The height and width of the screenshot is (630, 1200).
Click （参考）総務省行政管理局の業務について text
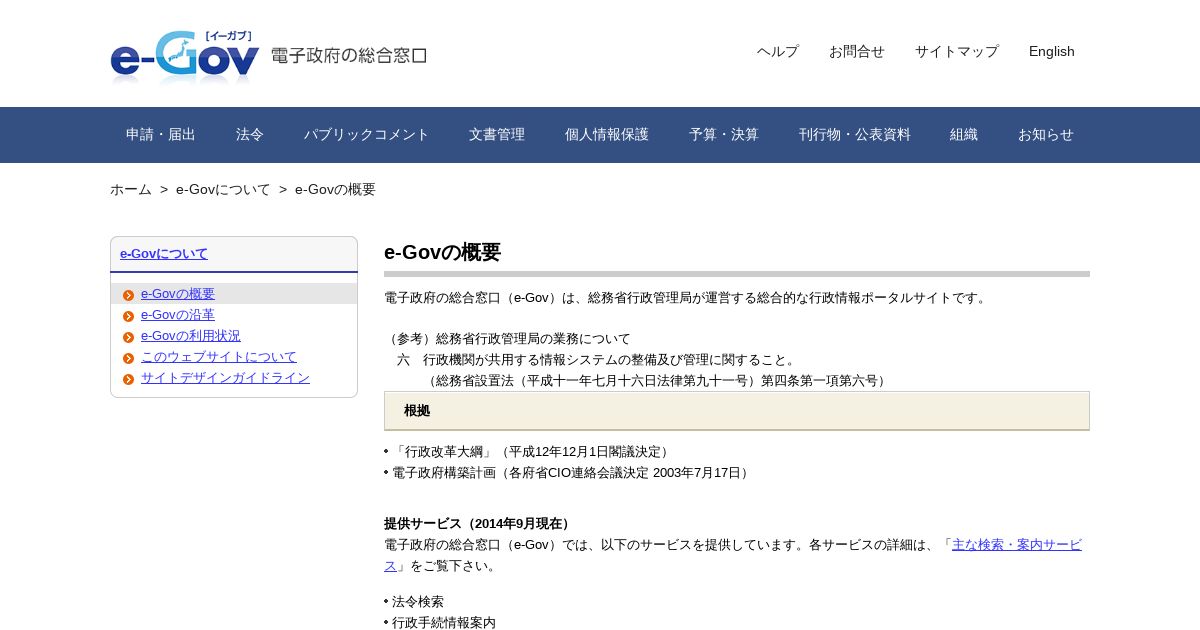click(508, 339)
